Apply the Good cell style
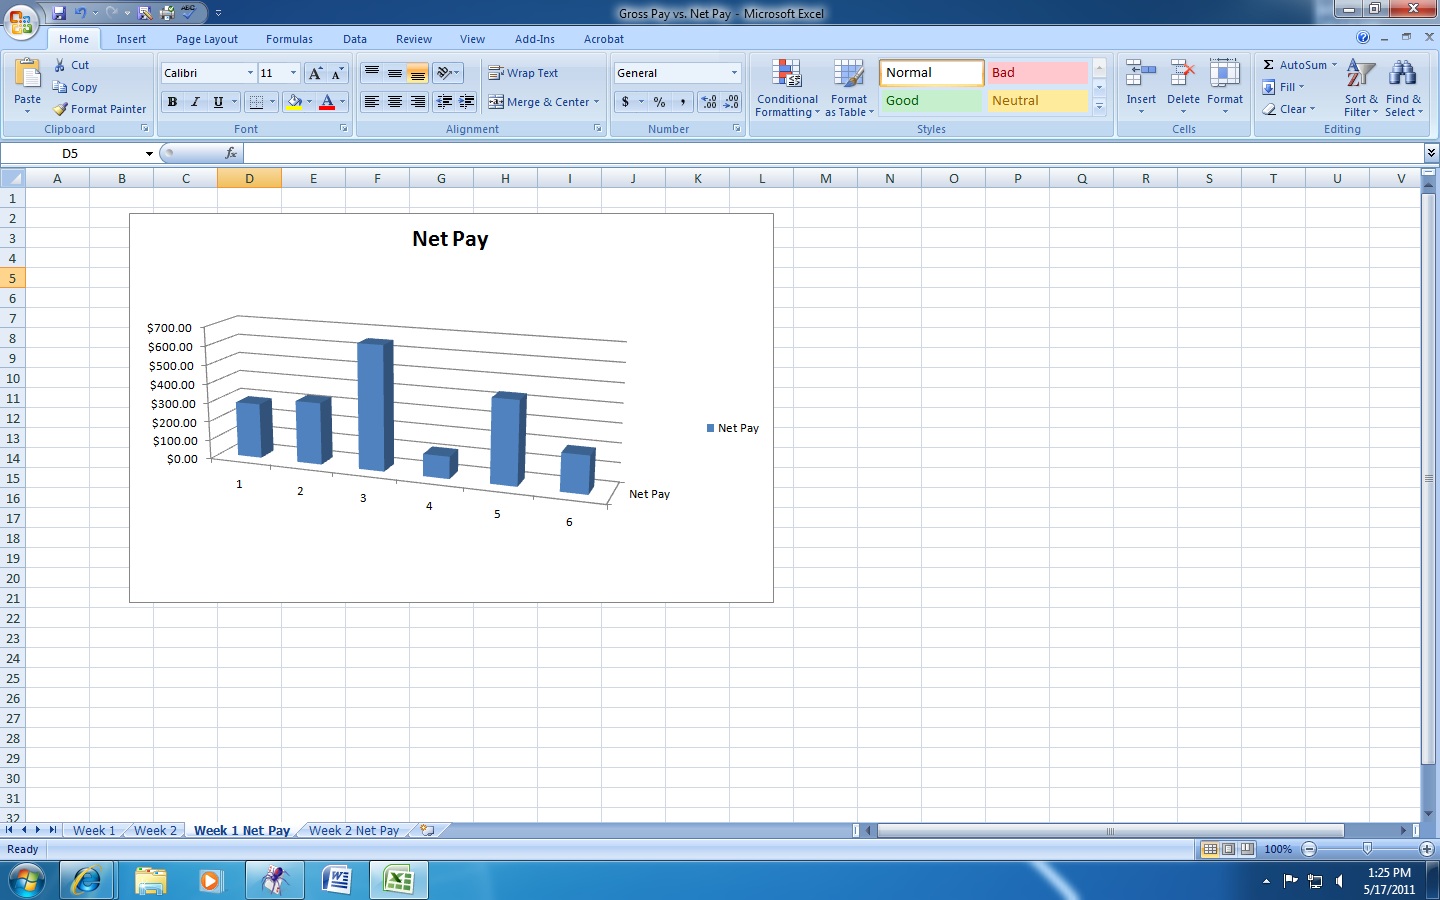 point(931,101)
